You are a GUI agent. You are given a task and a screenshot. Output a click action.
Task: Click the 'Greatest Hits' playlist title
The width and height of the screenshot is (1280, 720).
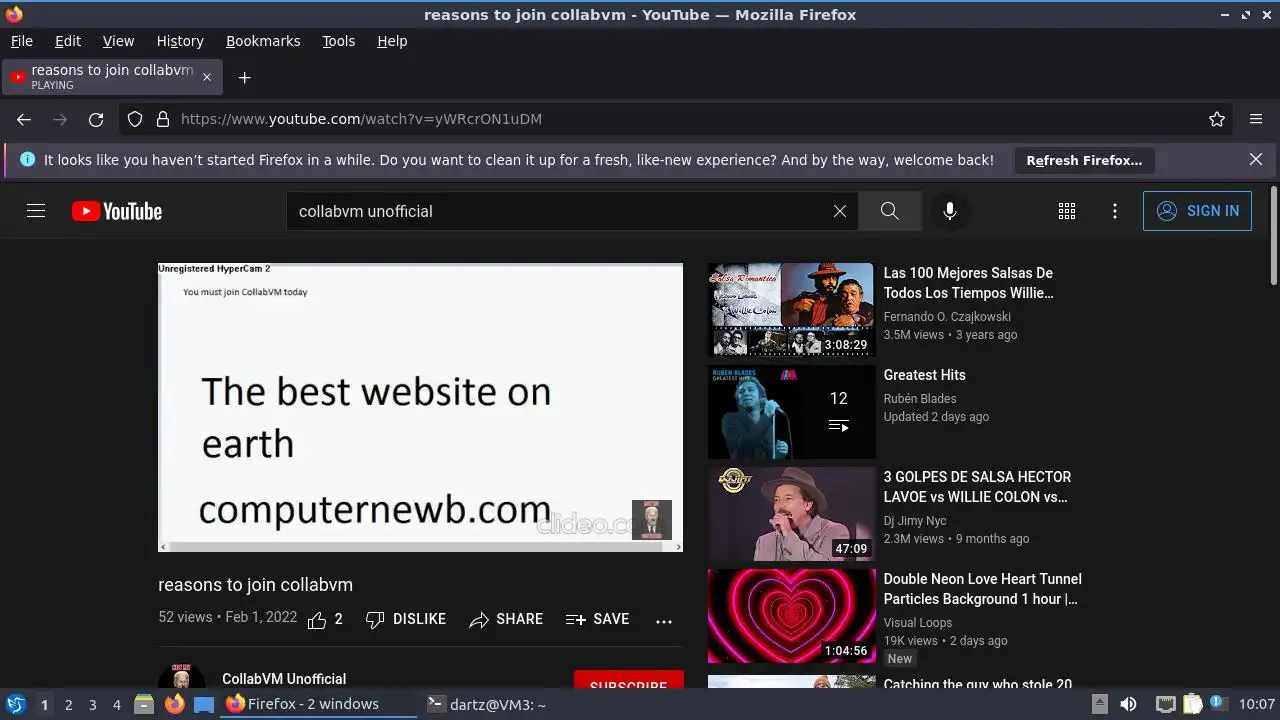[925, 375]
